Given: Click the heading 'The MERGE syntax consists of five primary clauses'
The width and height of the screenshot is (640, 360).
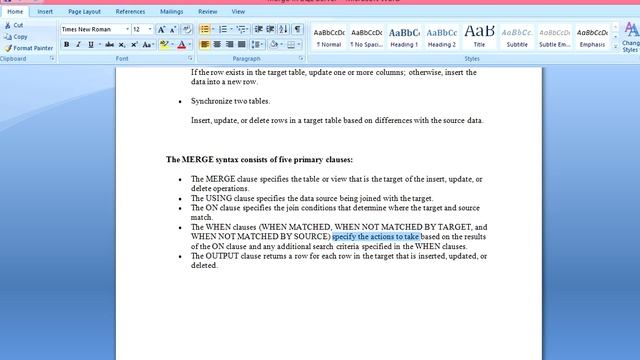Looking at the screenshot, I should coord(259,160).
